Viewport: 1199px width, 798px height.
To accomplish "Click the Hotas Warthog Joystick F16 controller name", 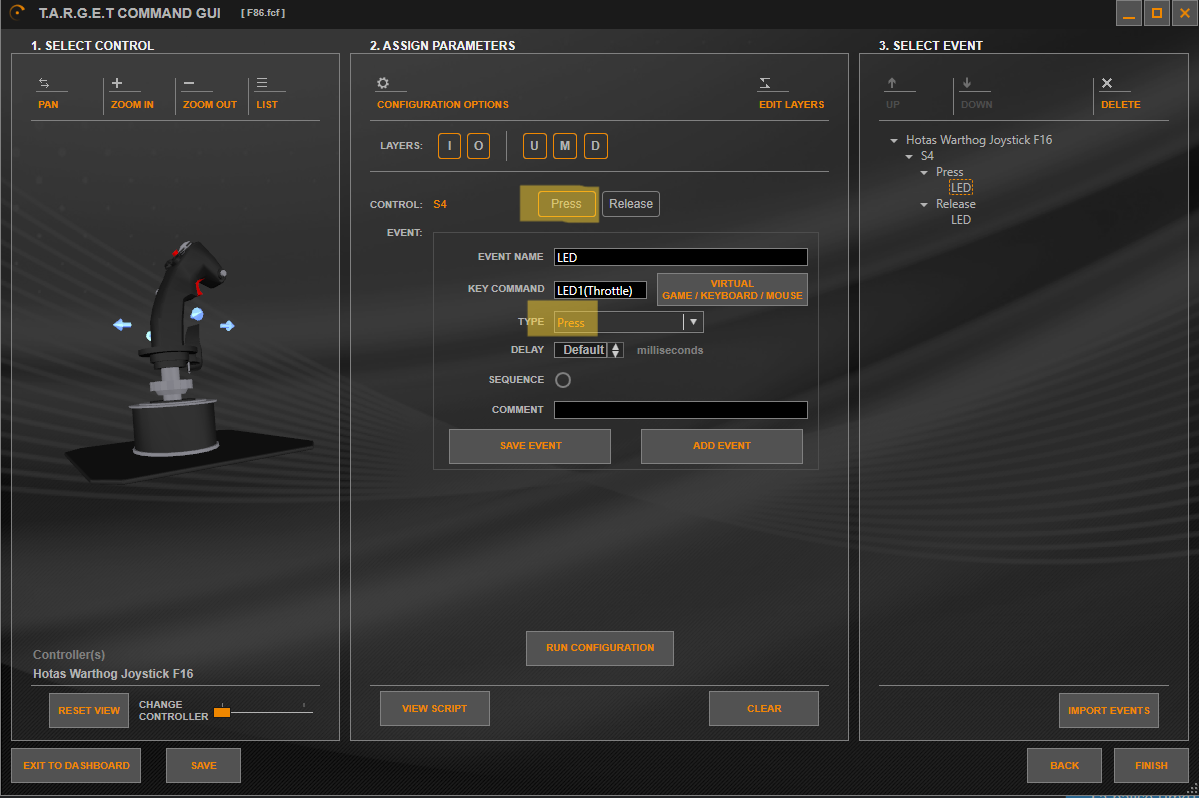I will tap(113, 673).
